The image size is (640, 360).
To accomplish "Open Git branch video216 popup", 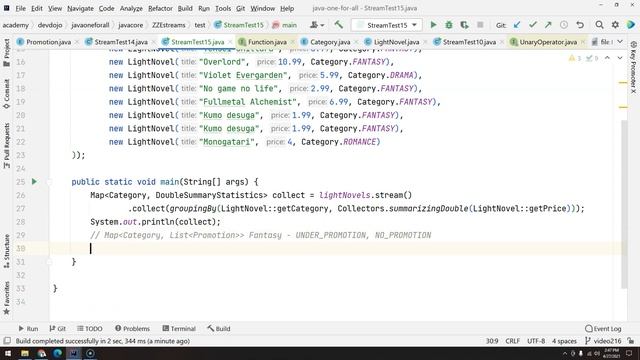I will pos(603,341).
